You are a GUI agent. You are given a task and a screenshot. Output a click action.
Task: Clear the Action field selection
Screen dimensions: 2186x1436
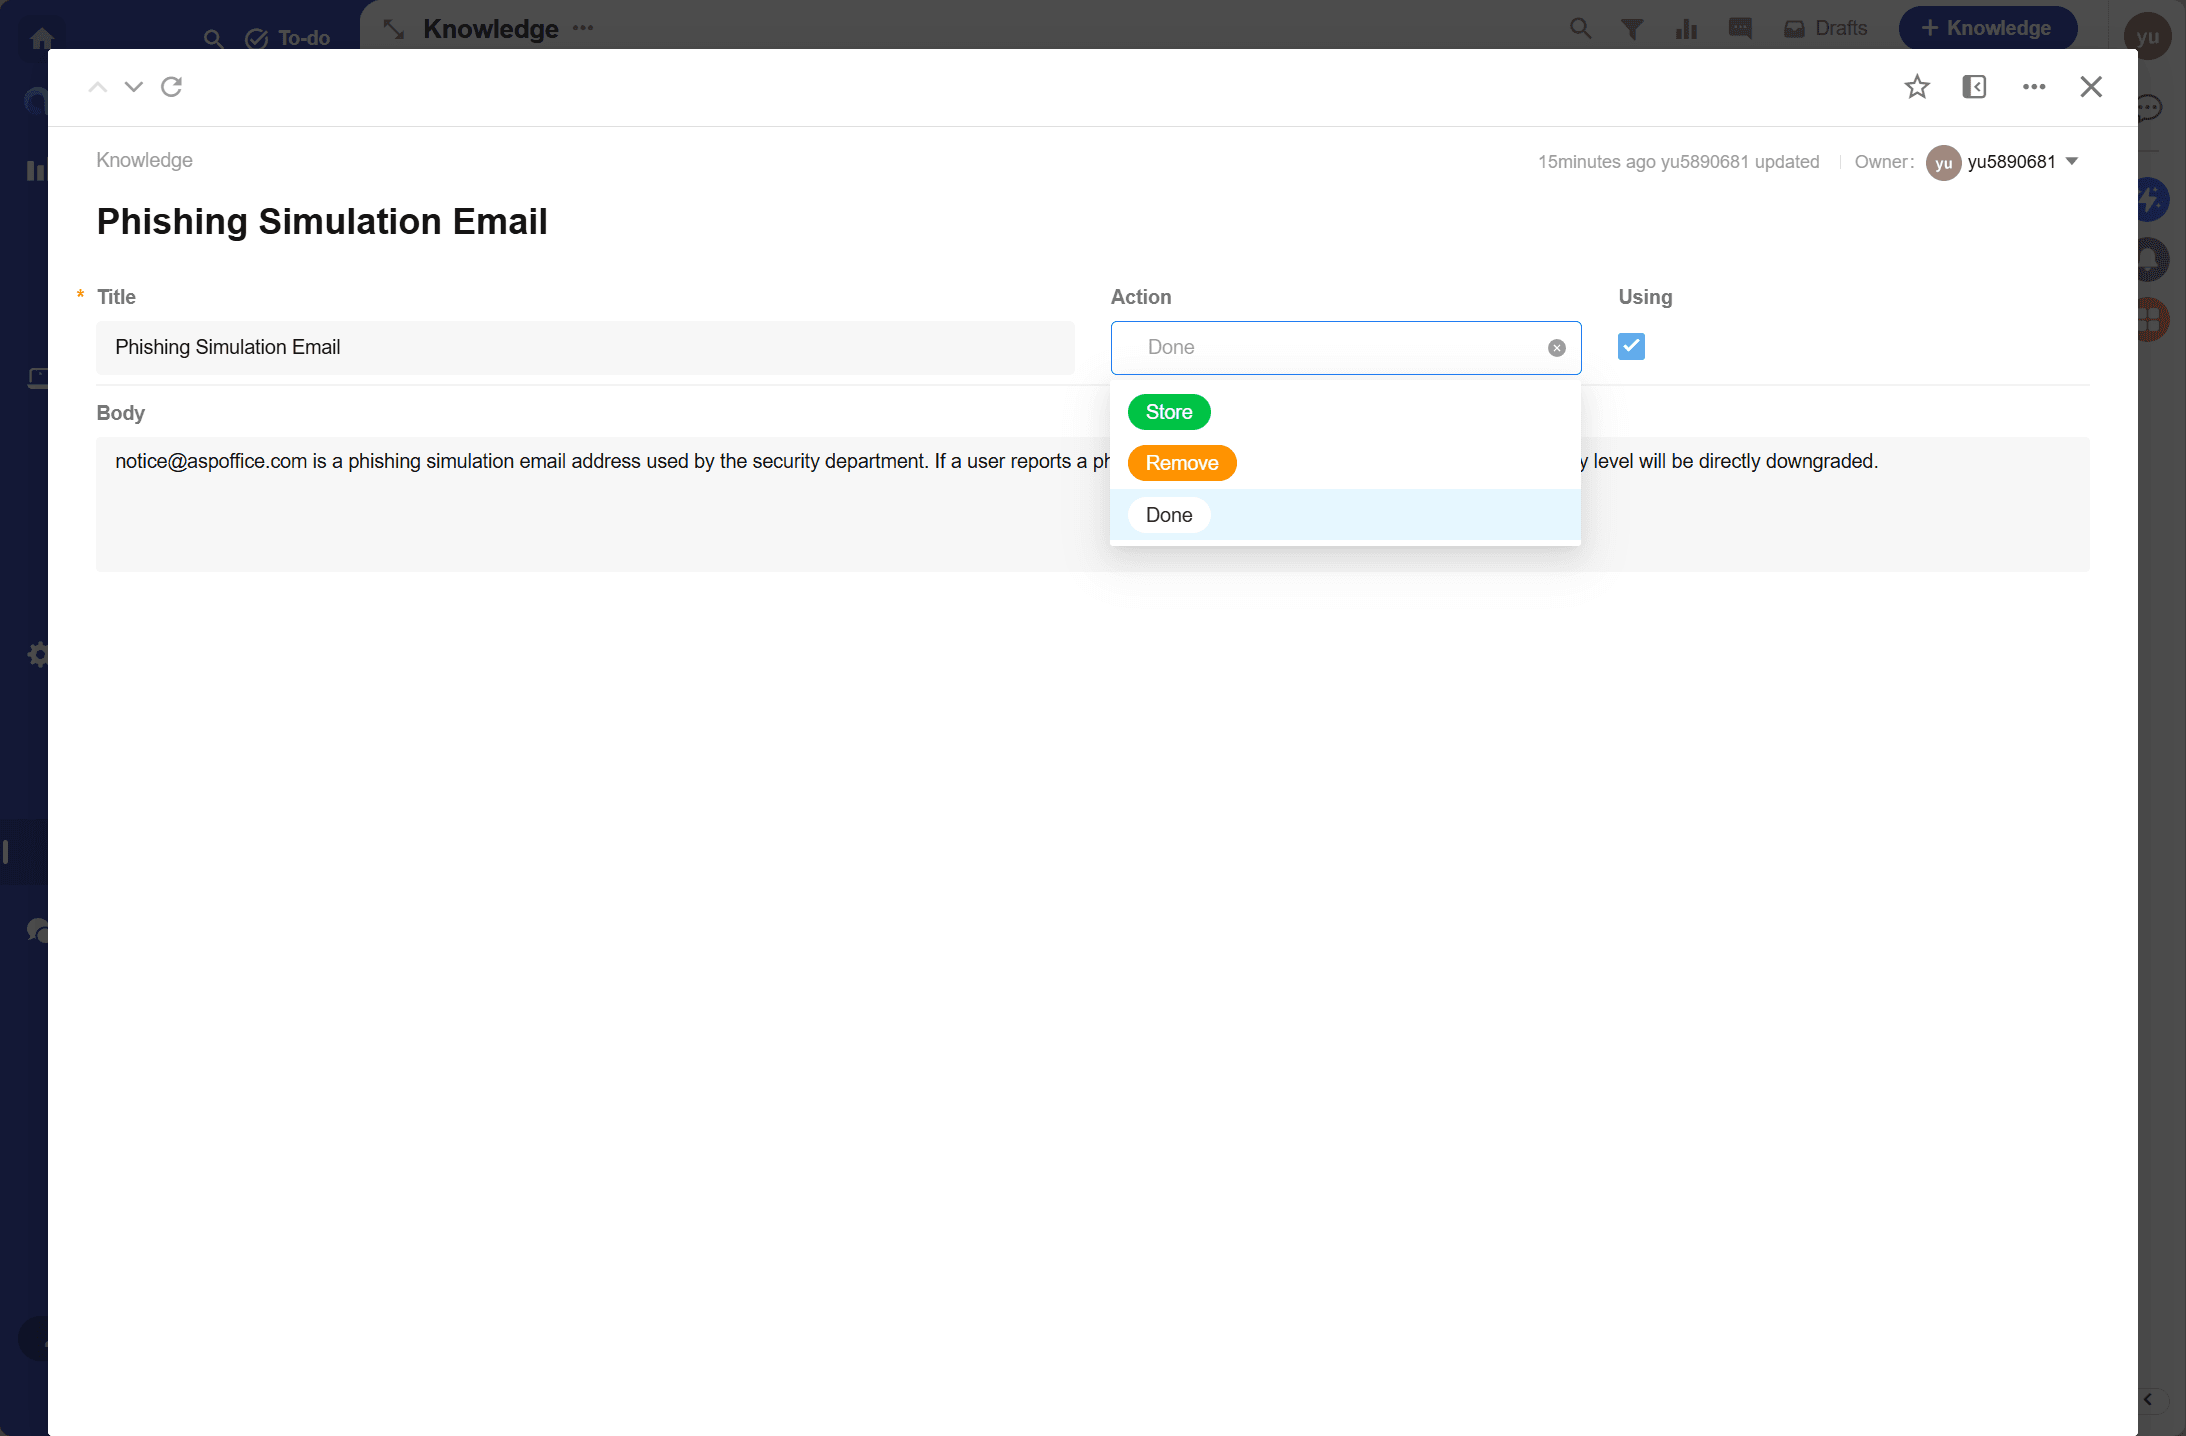coord(1556,348)
